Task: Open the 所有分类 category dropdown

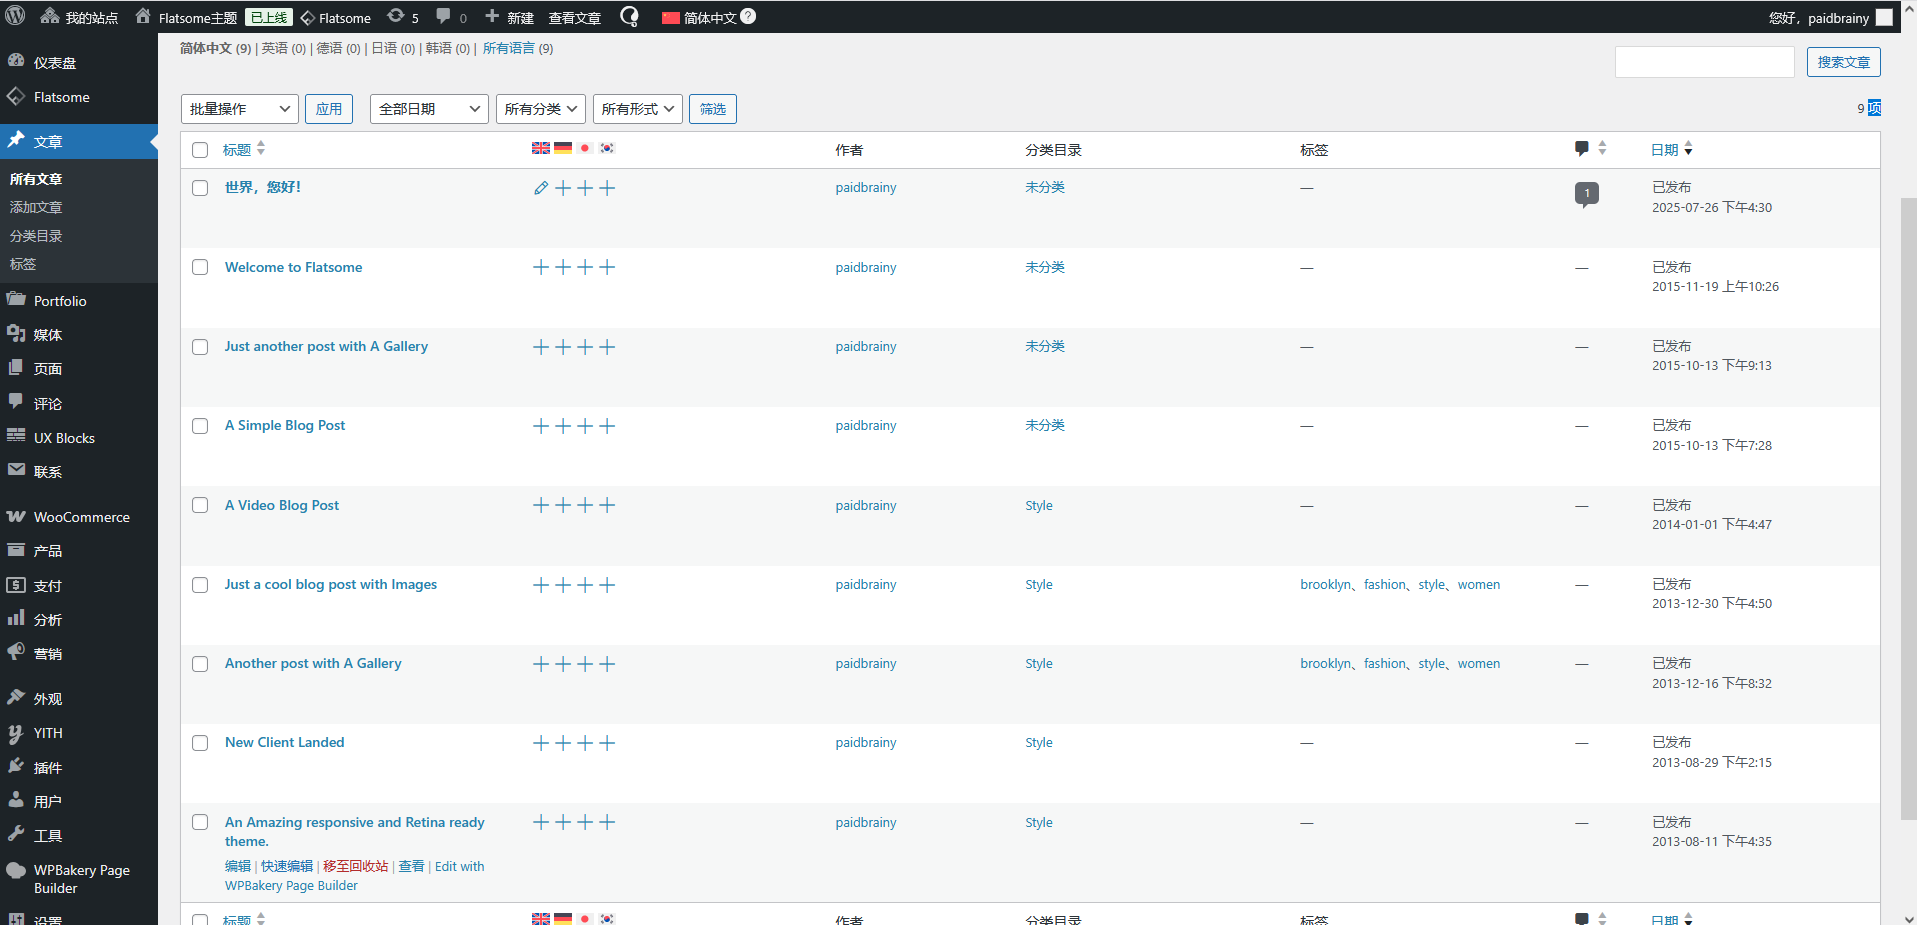Action: [x=541, y=109]
